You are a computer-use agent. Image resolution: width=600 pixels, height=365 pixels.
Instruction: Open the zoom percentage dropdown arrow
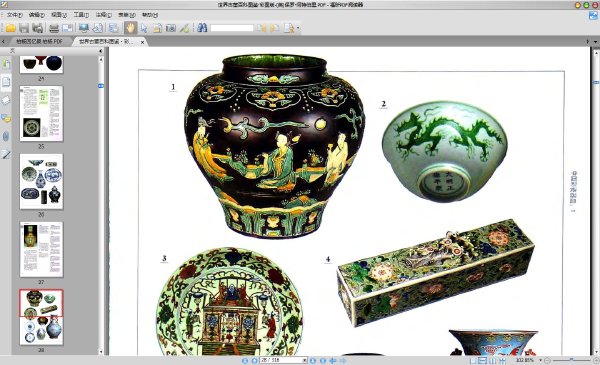pyautogui.click(x=541, y=360)
